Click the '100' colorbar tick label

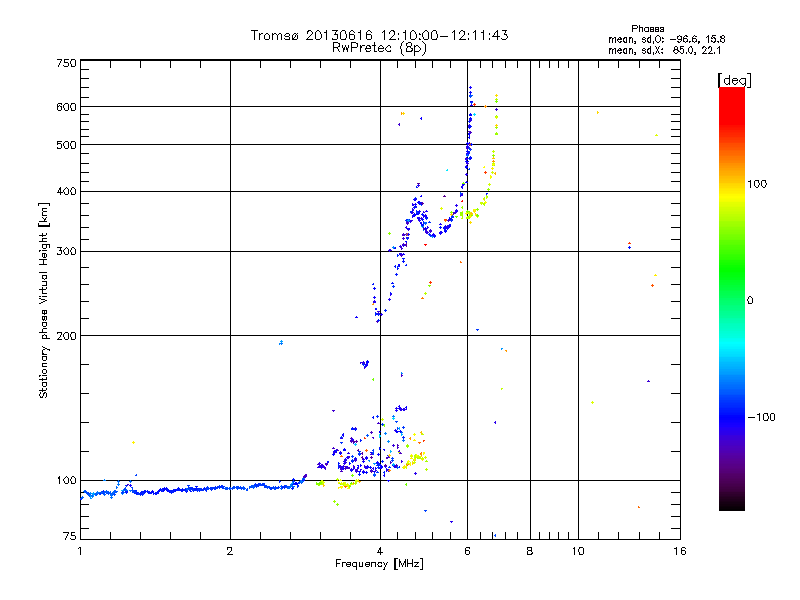757,184
